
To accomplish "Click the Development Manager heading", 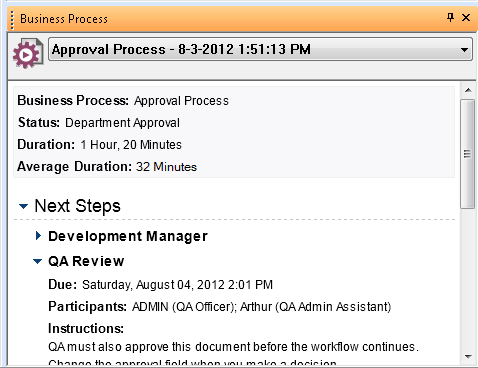I will click(128, 236).
